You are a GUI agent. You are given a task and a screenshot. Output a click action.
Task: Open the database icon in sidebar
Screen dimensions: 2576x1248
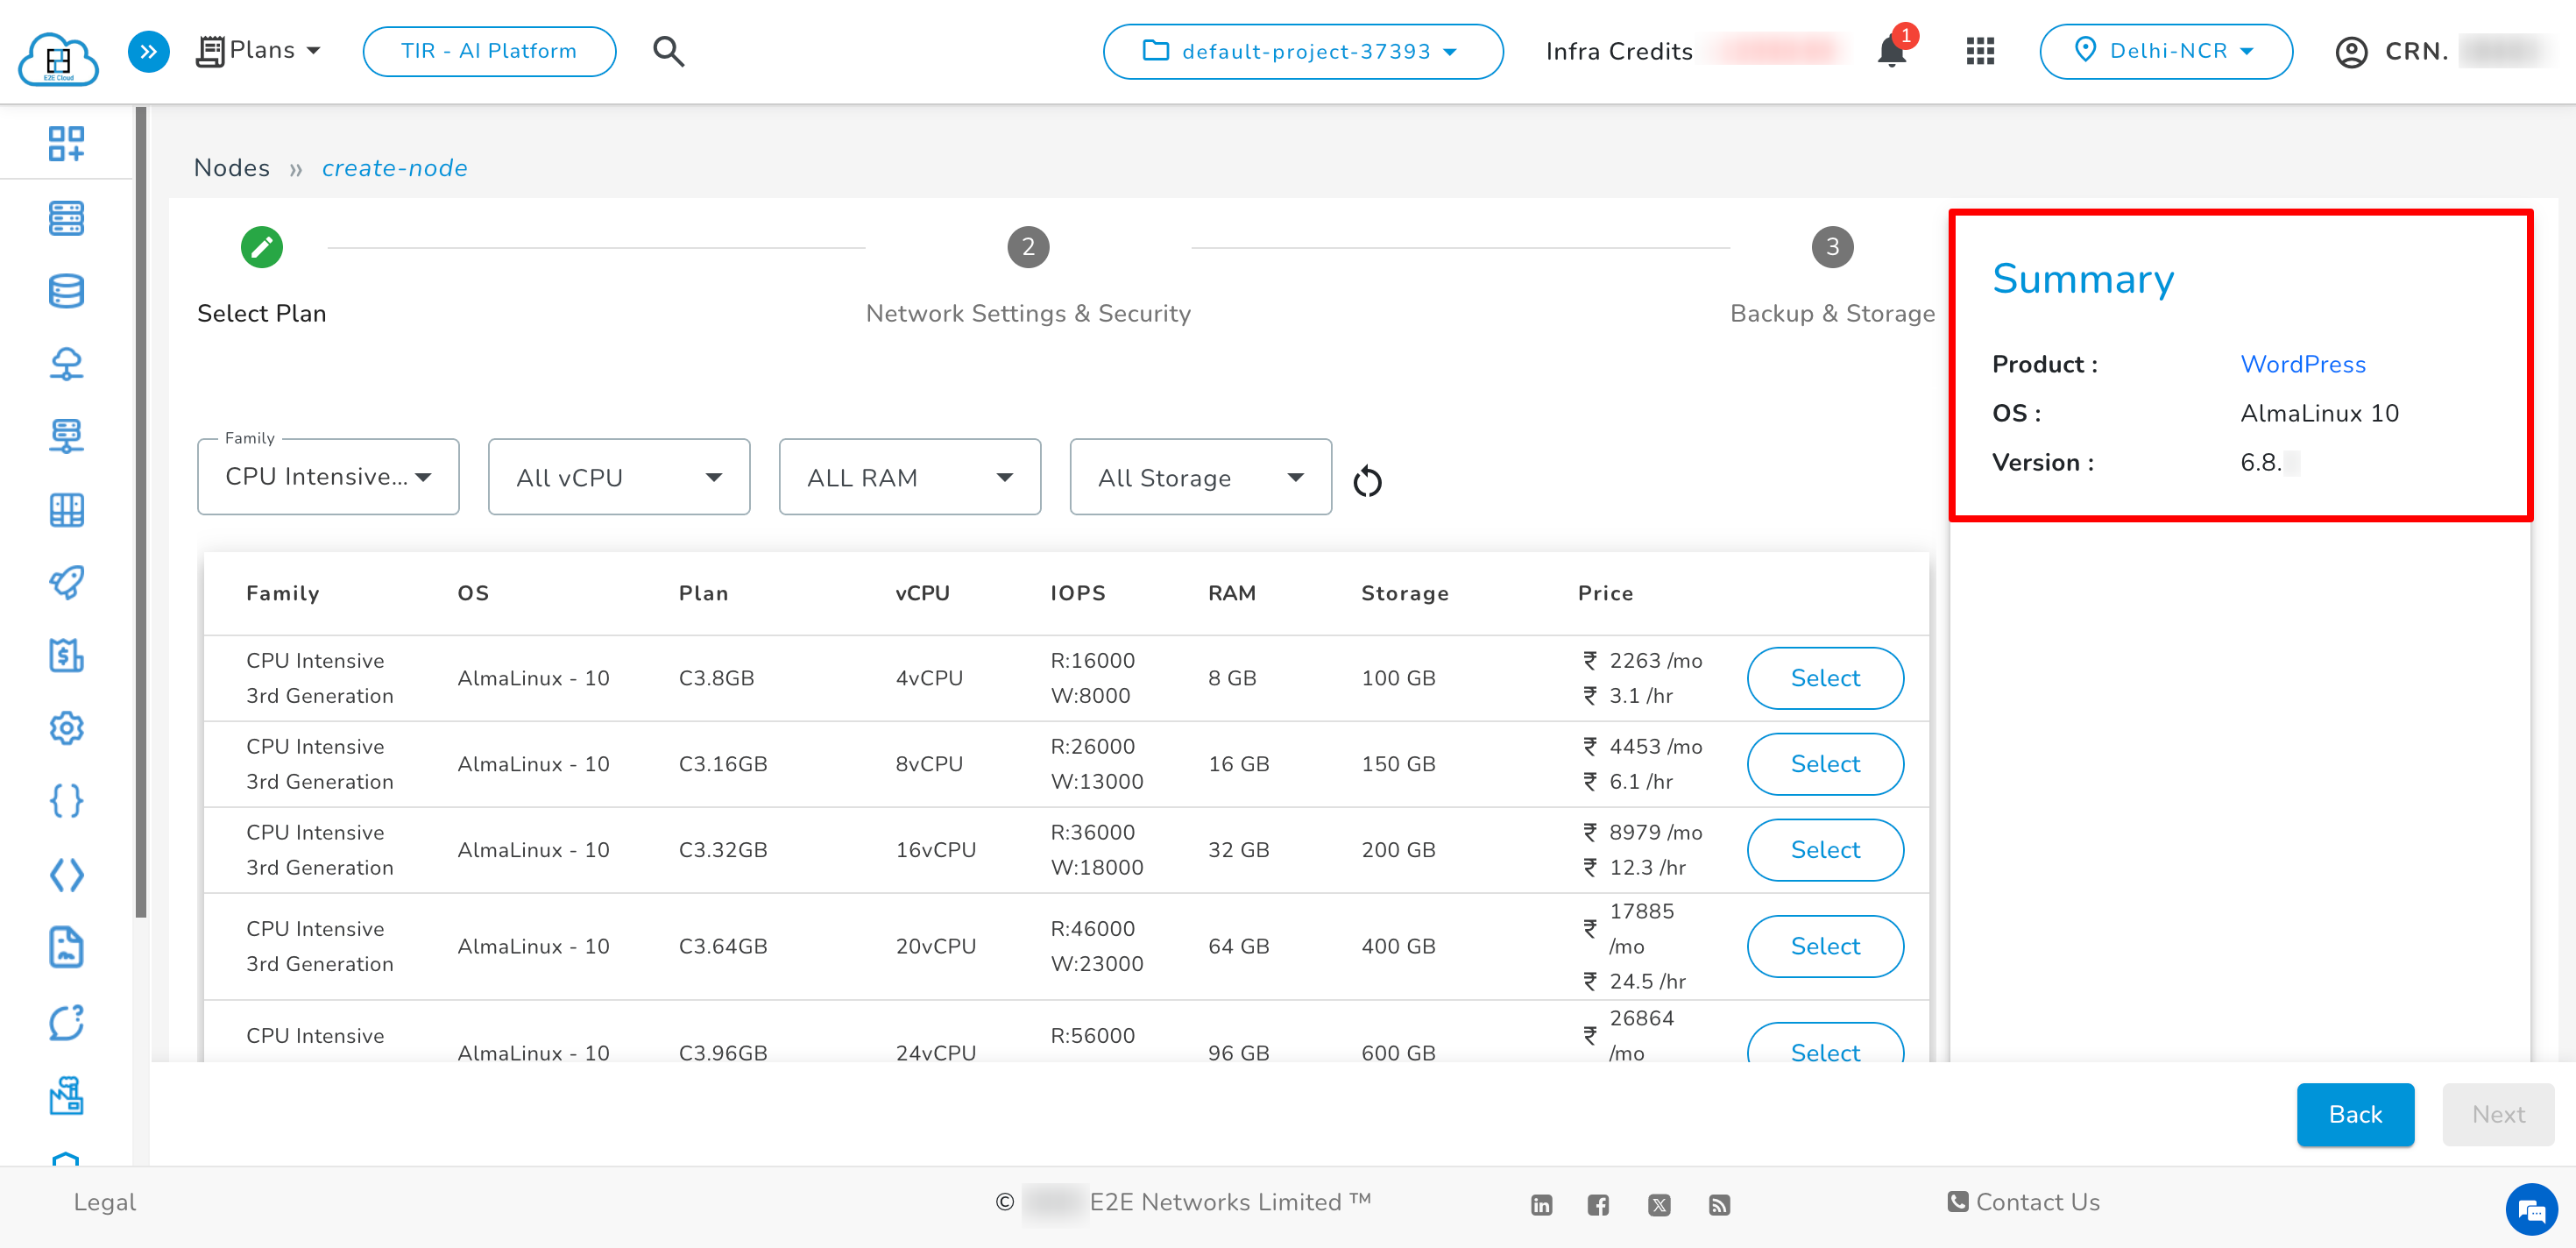[x=66, y=291]
